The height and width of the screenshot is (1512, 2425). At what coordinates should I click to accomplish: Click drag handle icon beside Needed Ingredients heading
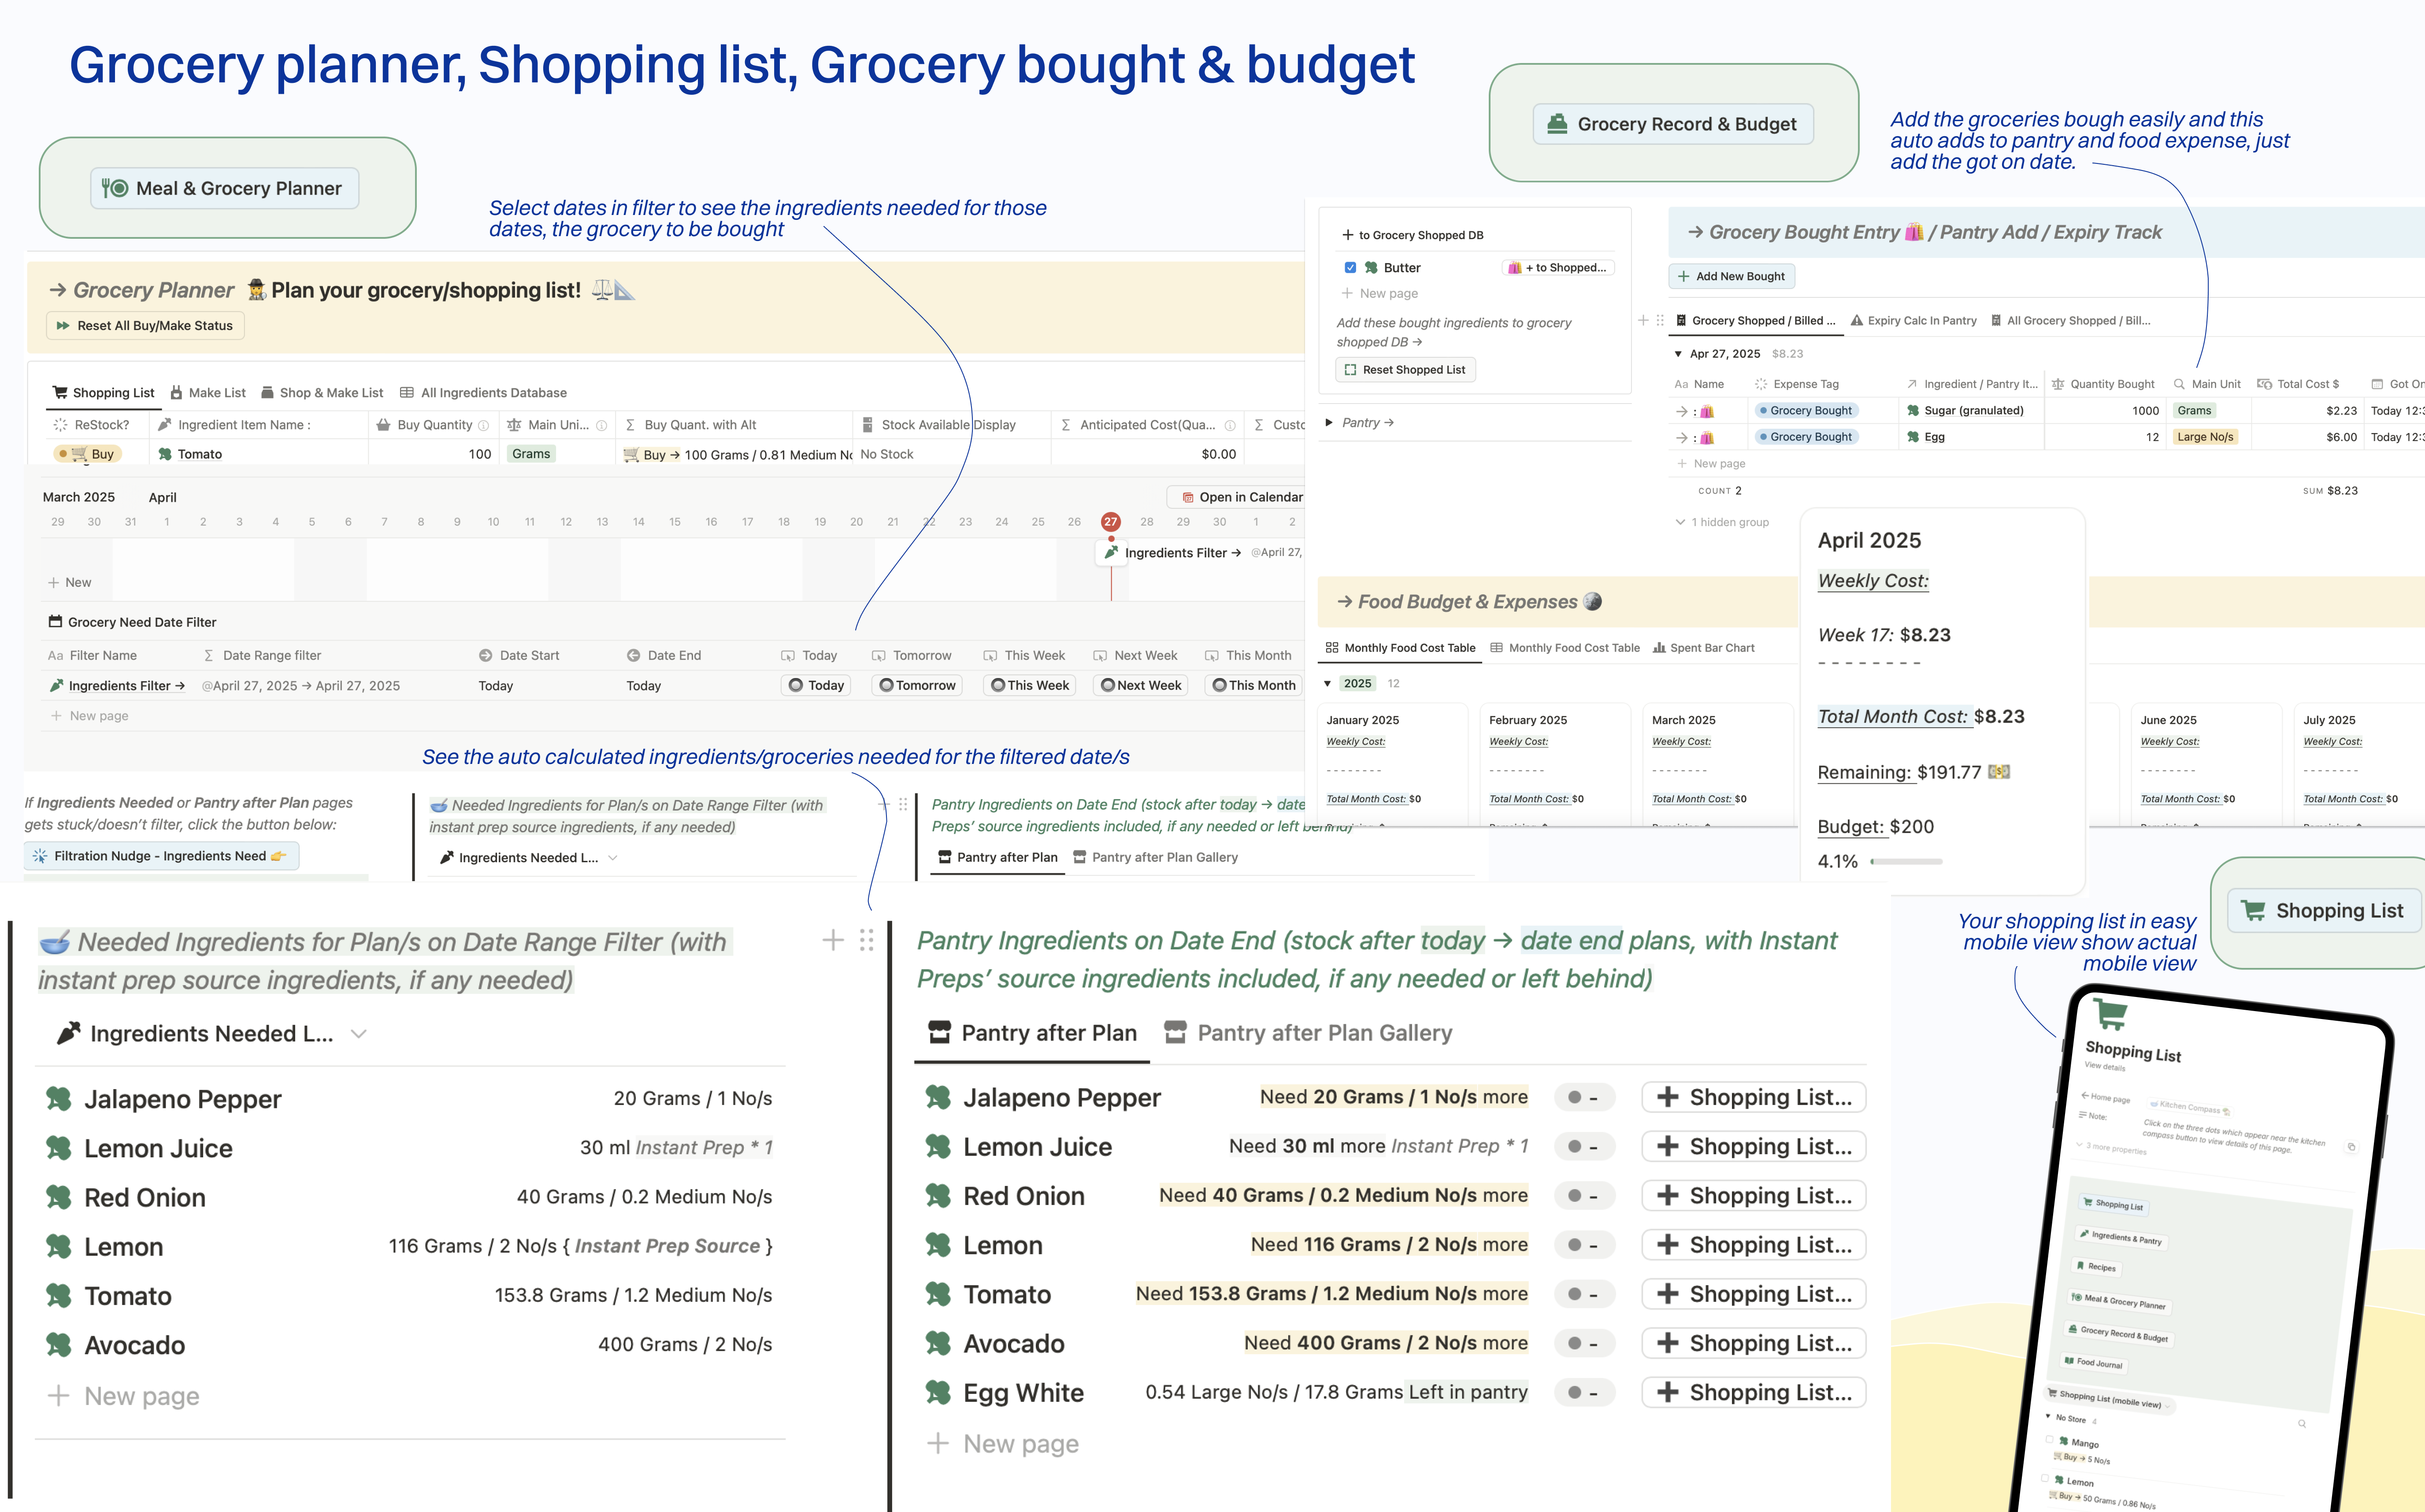click(867, 940)
